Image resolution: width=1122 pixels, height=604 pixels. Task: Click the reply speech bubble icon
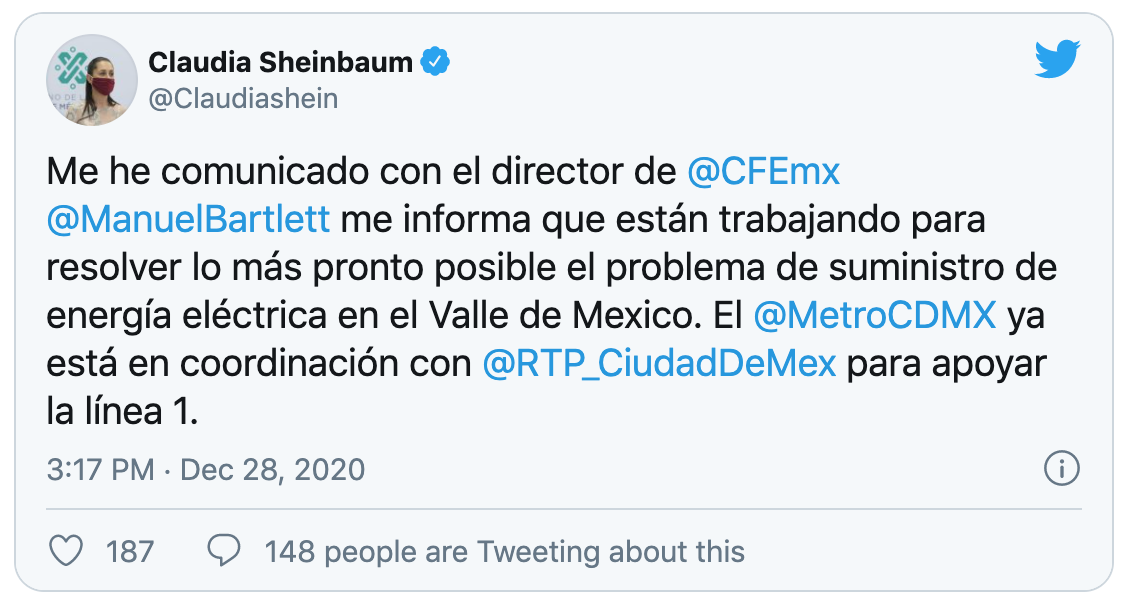tap(224, 550)
